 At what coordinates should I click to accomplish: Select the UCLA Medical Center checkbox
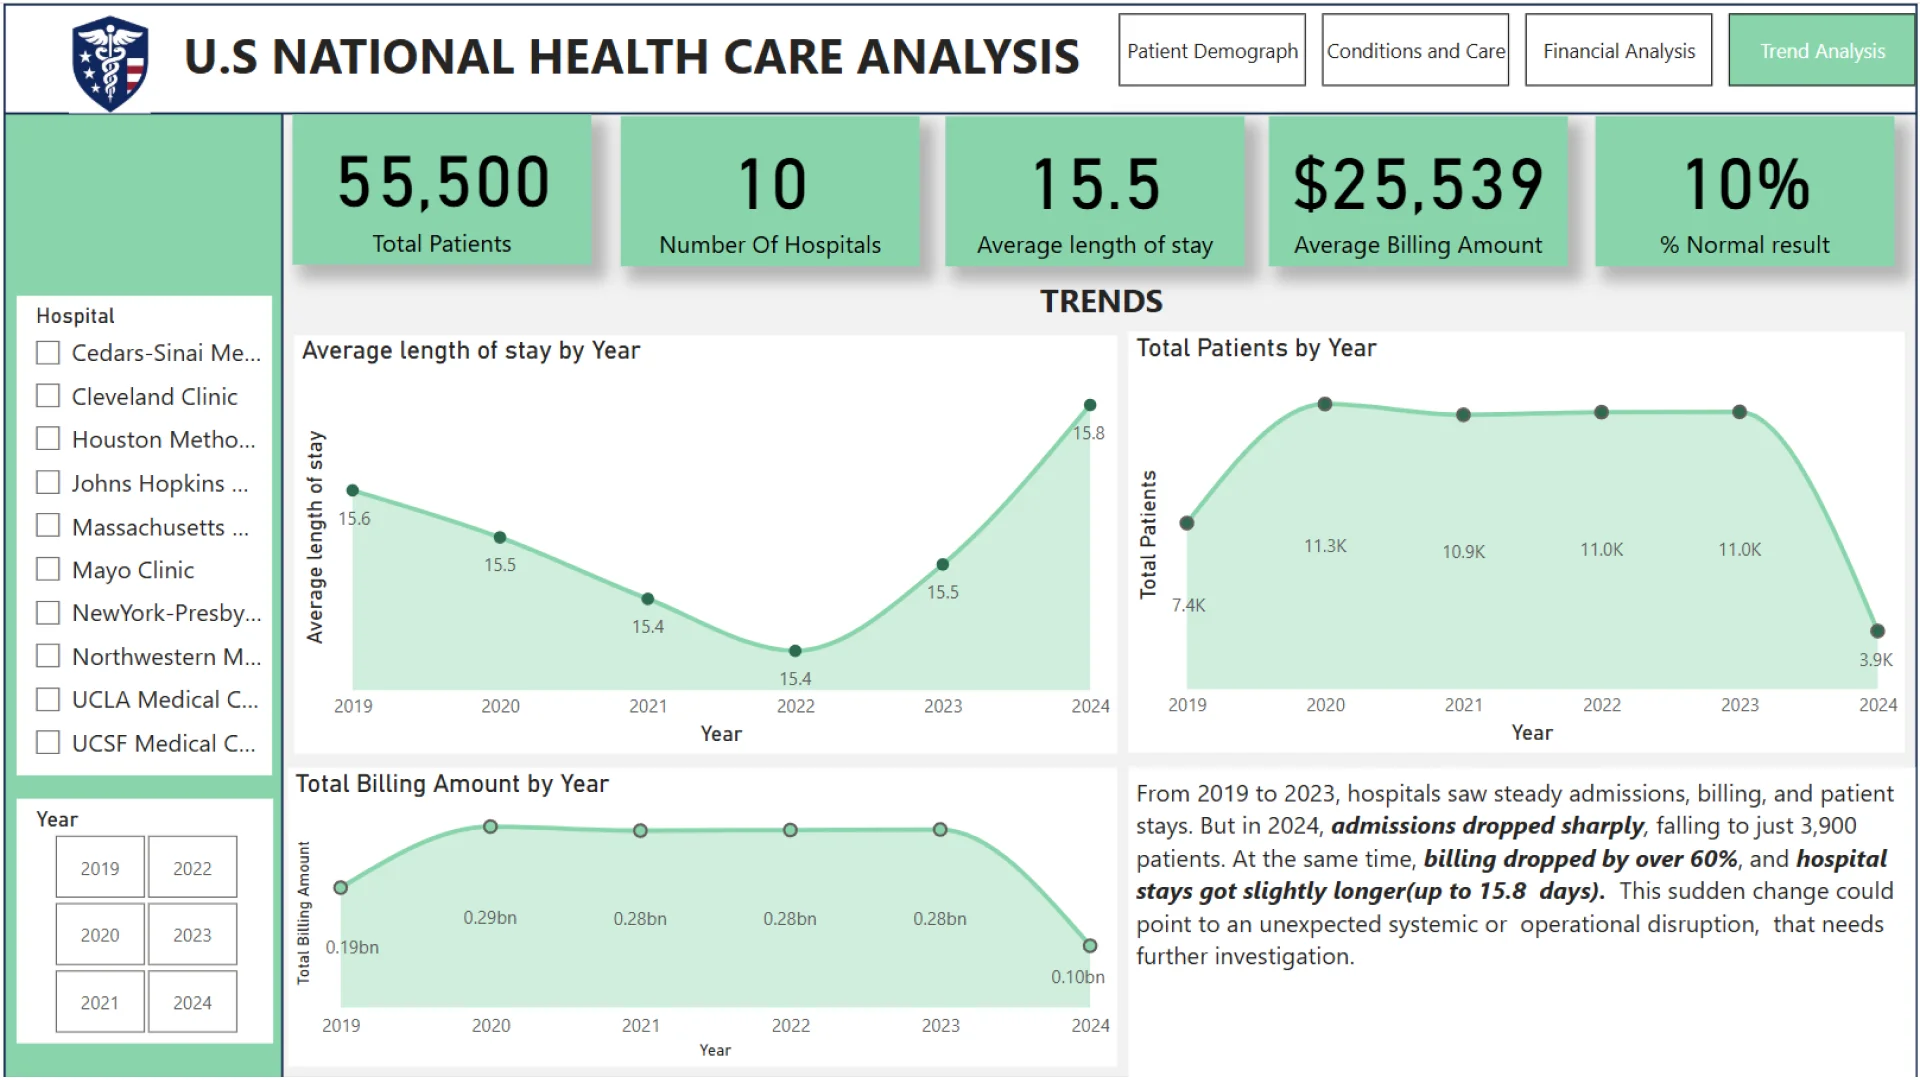pyautogui.click(x=48, y=700)
